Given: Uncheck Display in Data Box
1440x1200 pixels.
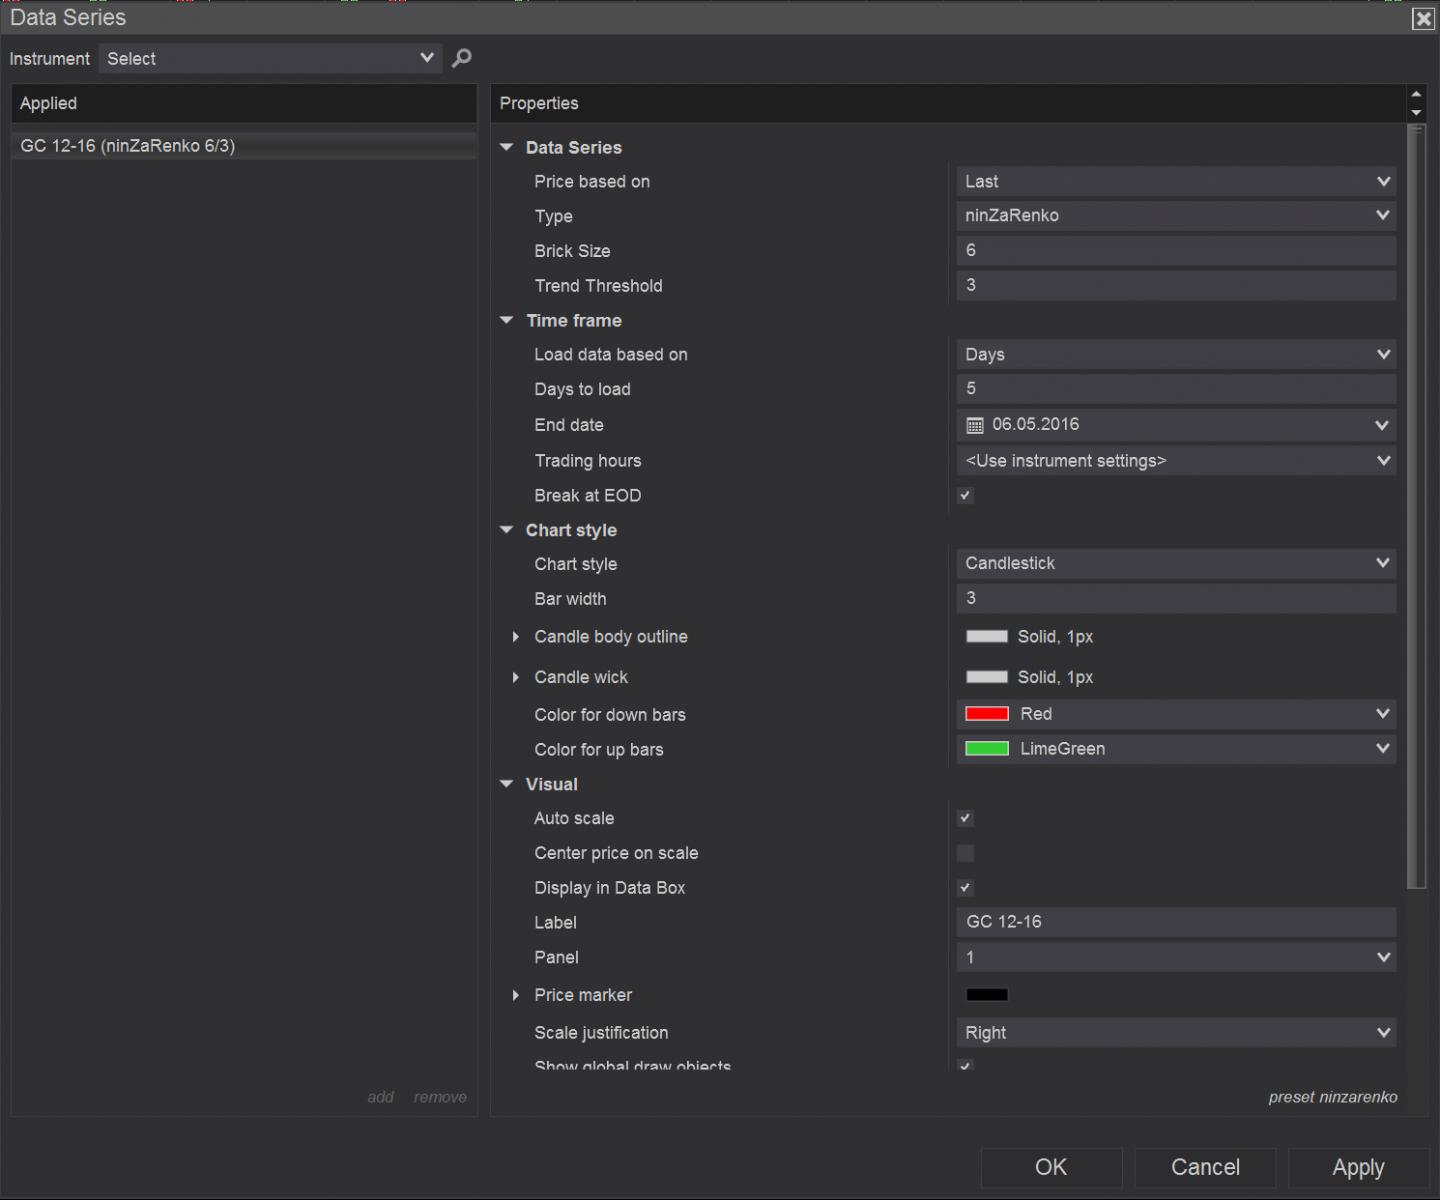Looking at the screenshot, I should [x=965, y=888].
